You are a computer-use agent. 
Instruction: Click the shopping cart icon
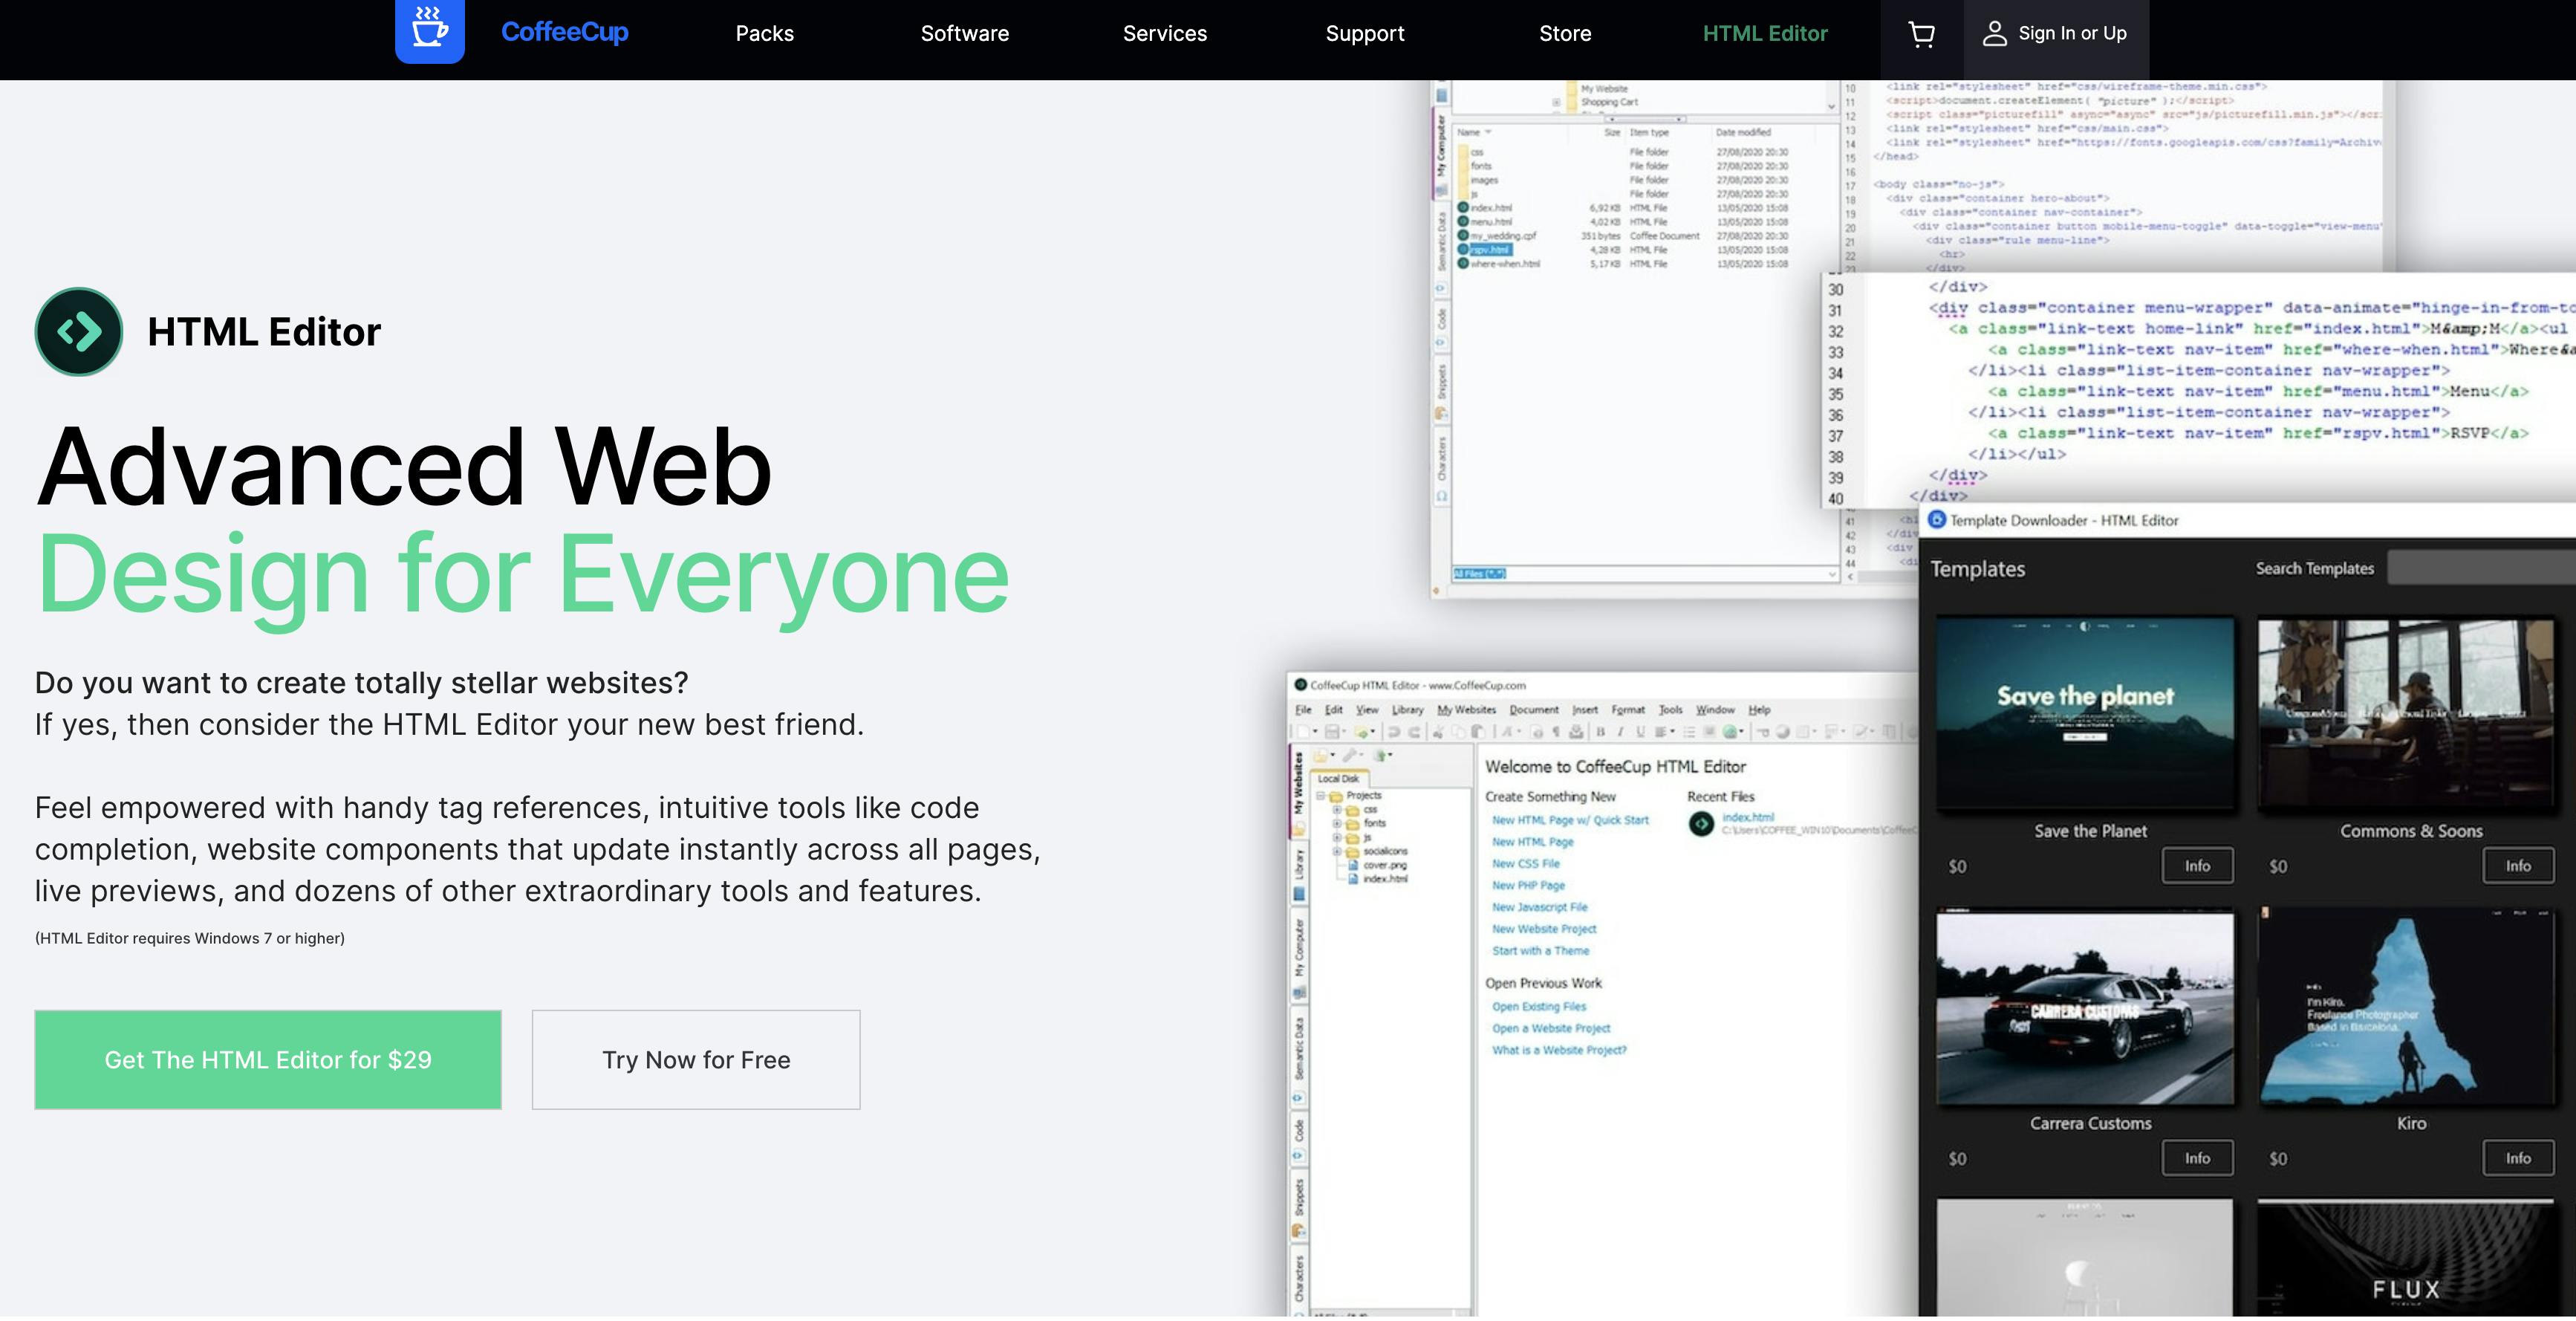pyautogui.click(x=1921, y=33)
